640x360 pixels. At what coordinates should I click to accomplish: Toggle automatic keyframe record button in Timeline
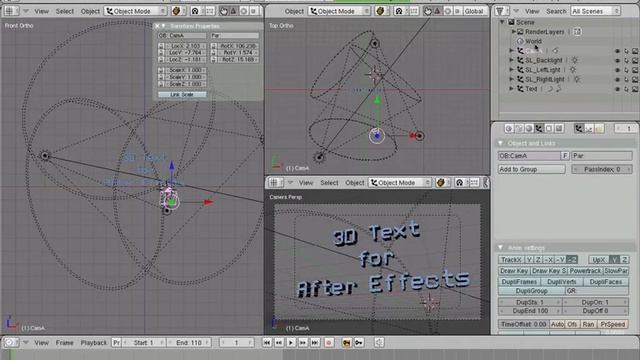(329, 342)
